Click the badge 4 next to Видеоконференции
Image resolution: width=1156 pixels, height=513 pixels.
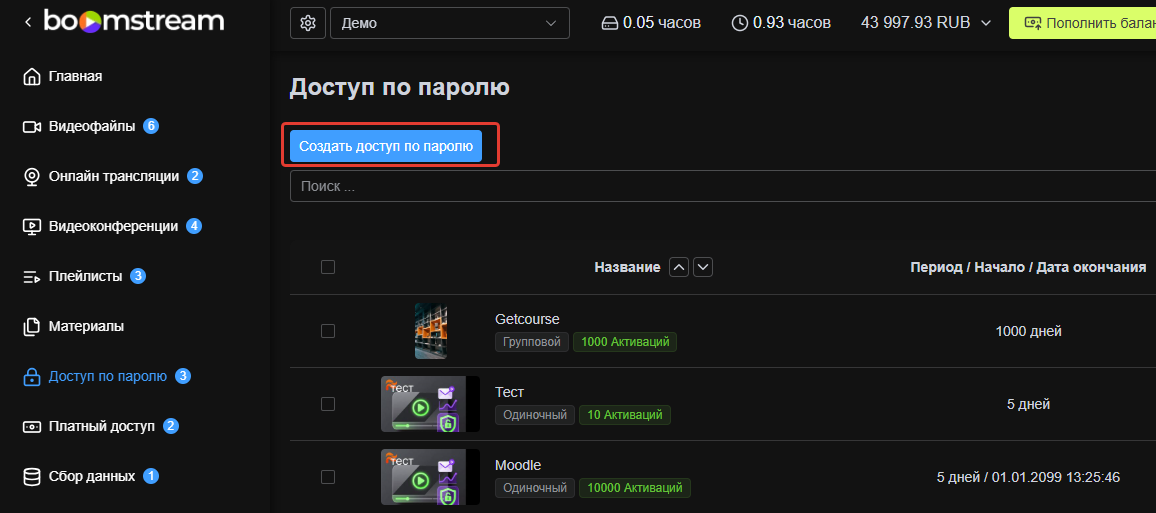194,226
